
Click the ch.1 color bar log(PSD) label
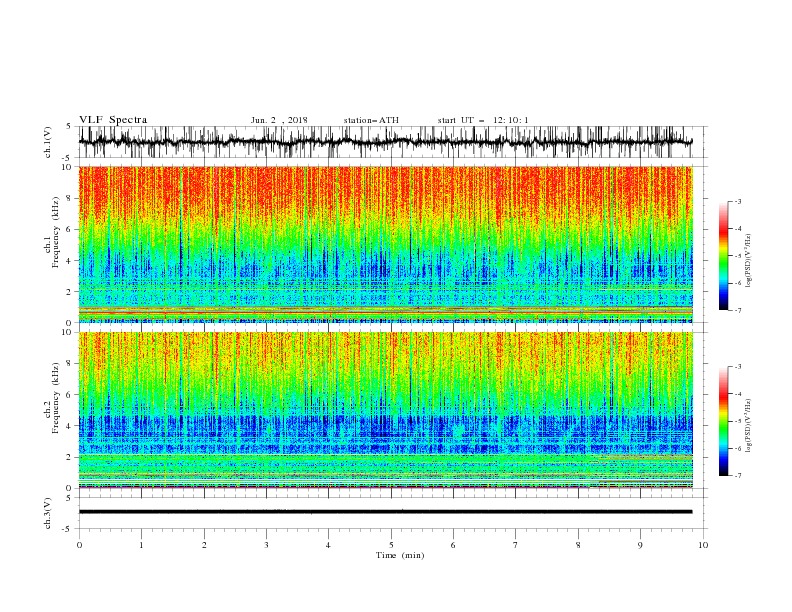749,261
